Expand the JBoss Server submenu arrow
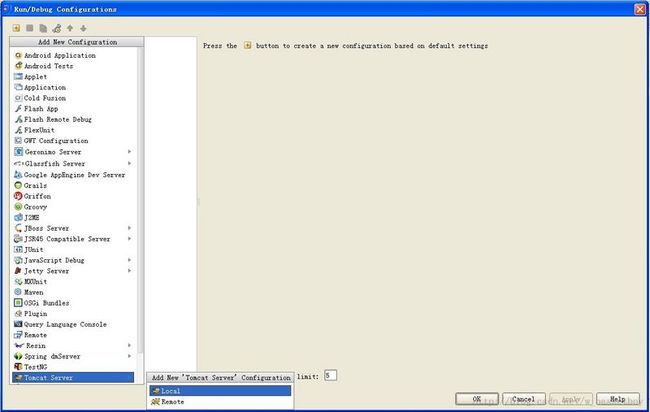650x412 pixels. 129,228
